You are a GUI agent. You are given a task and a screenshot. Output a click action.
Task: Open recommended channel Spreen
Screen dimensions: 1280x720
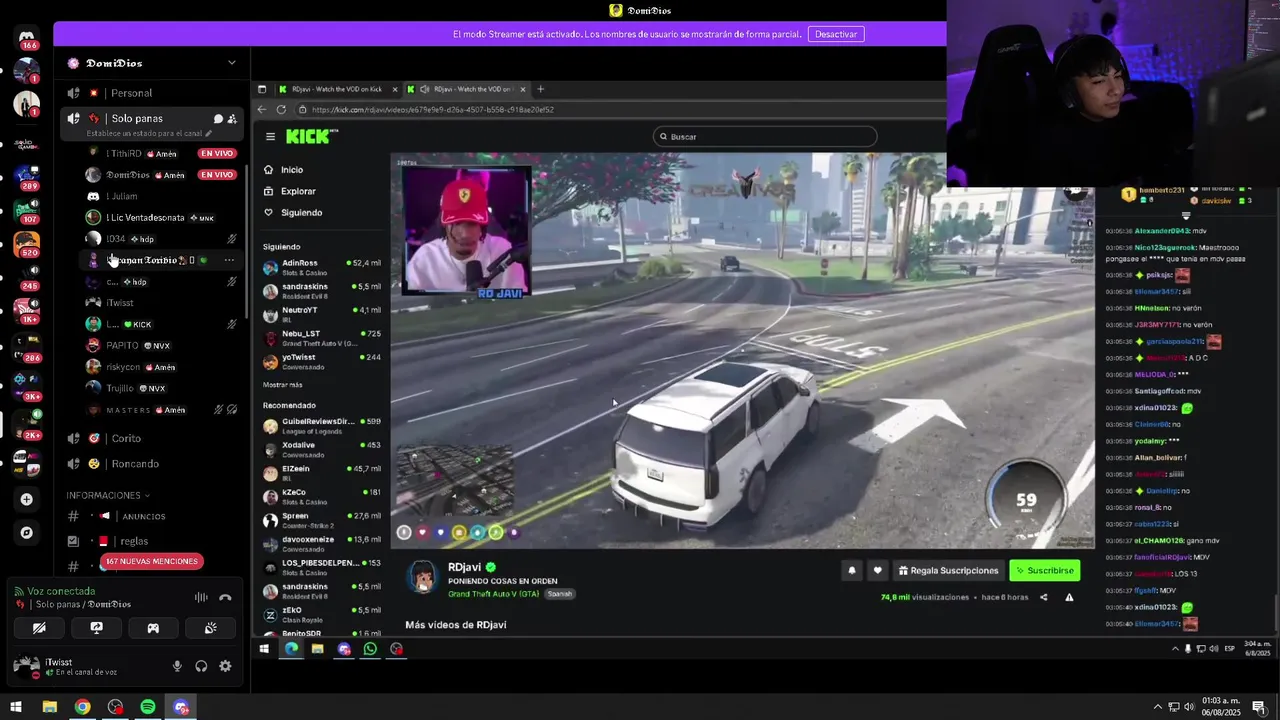click(322, 520)
